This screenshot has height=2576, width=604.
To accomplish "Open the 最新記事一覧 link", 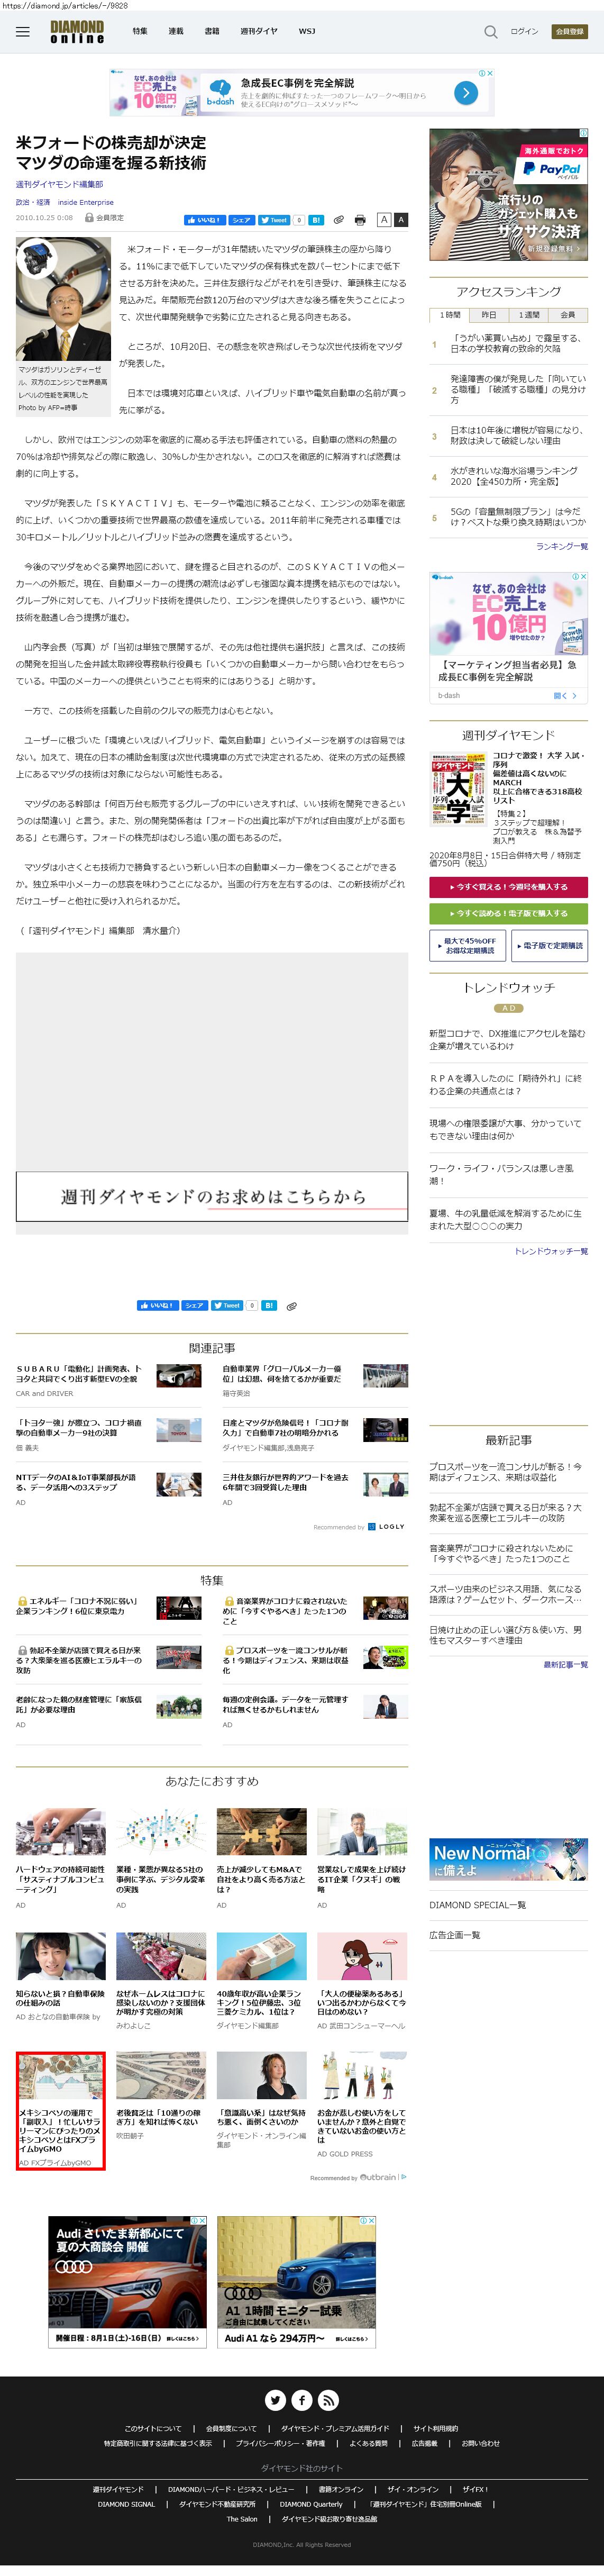I will [565, 1665].
